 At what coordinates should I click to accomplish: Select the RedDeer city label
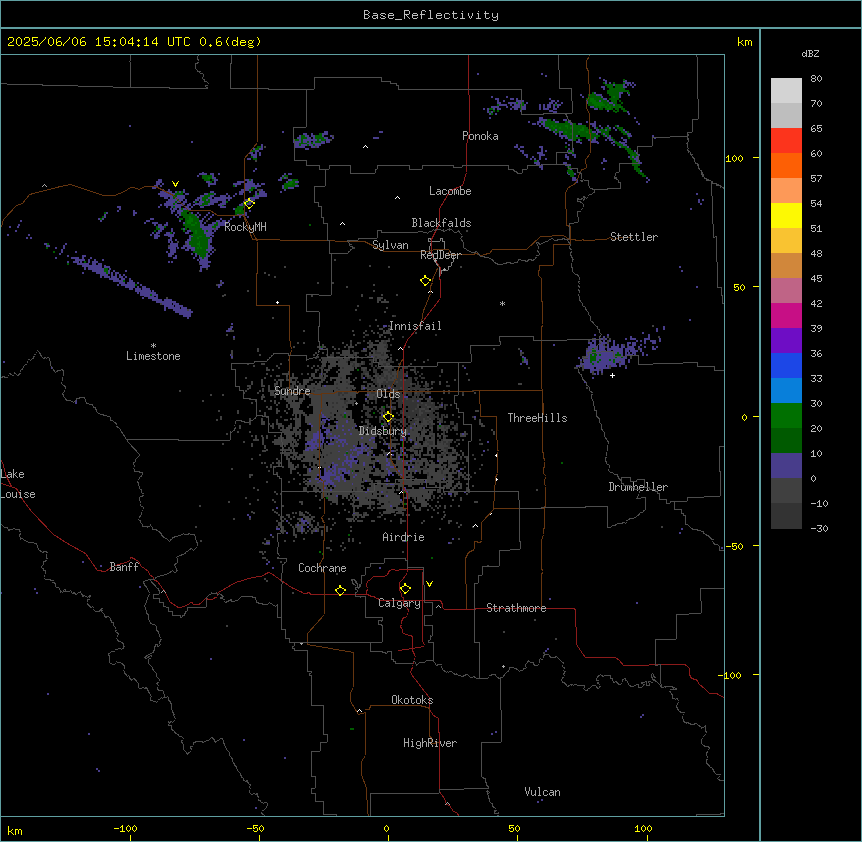(440, 255)
